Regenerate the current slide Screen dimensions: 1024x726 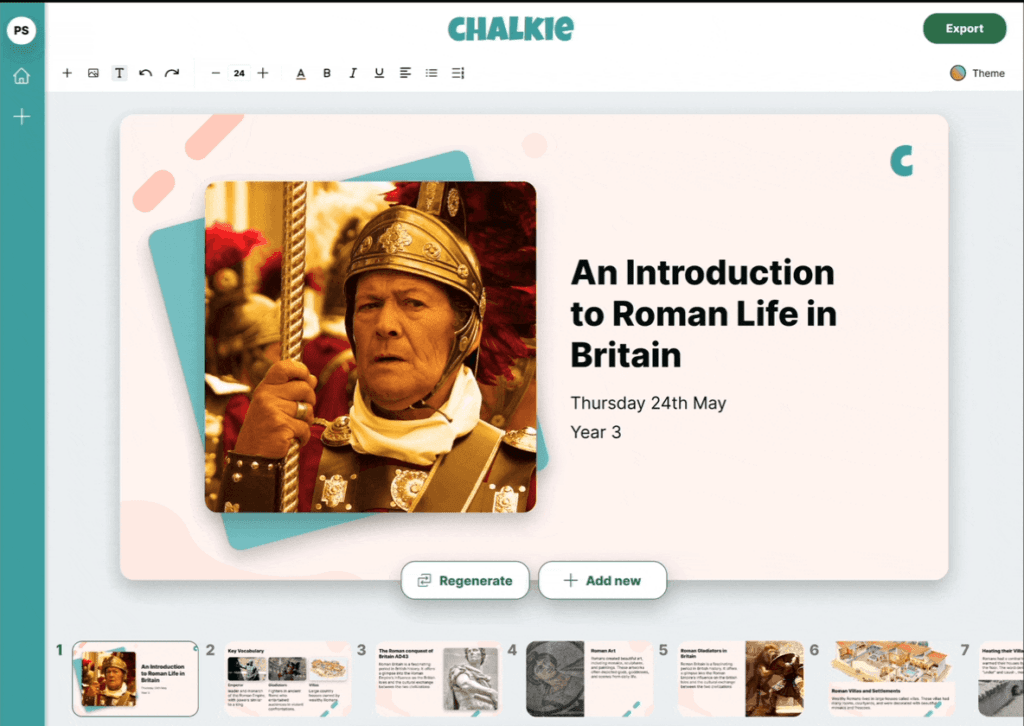(x=465, y=580)
